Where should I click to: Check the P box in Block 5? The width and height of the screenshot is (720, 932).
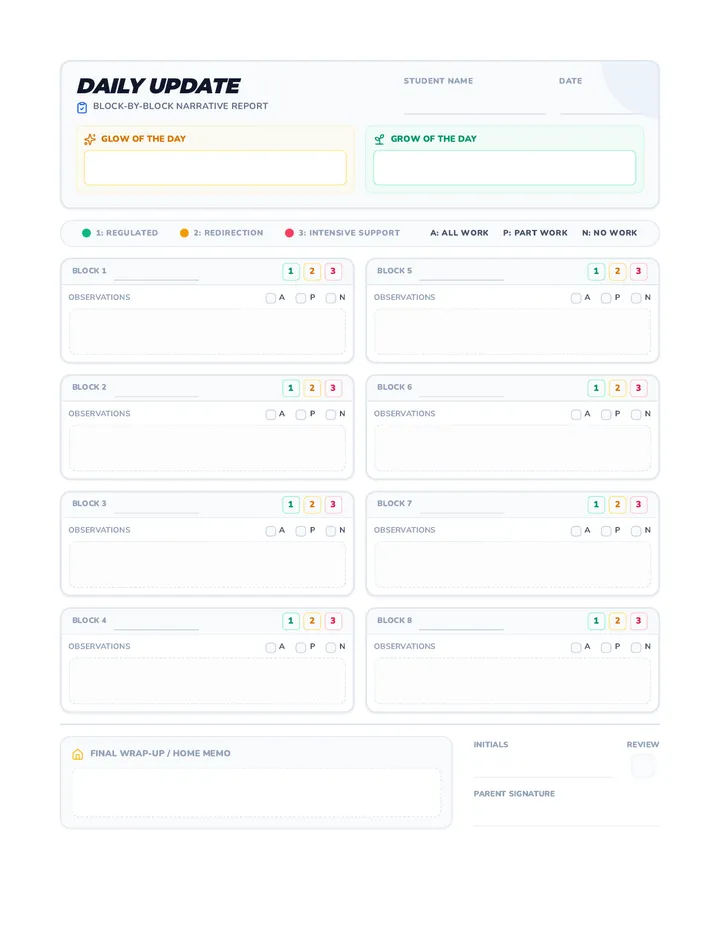coord(606,298)
